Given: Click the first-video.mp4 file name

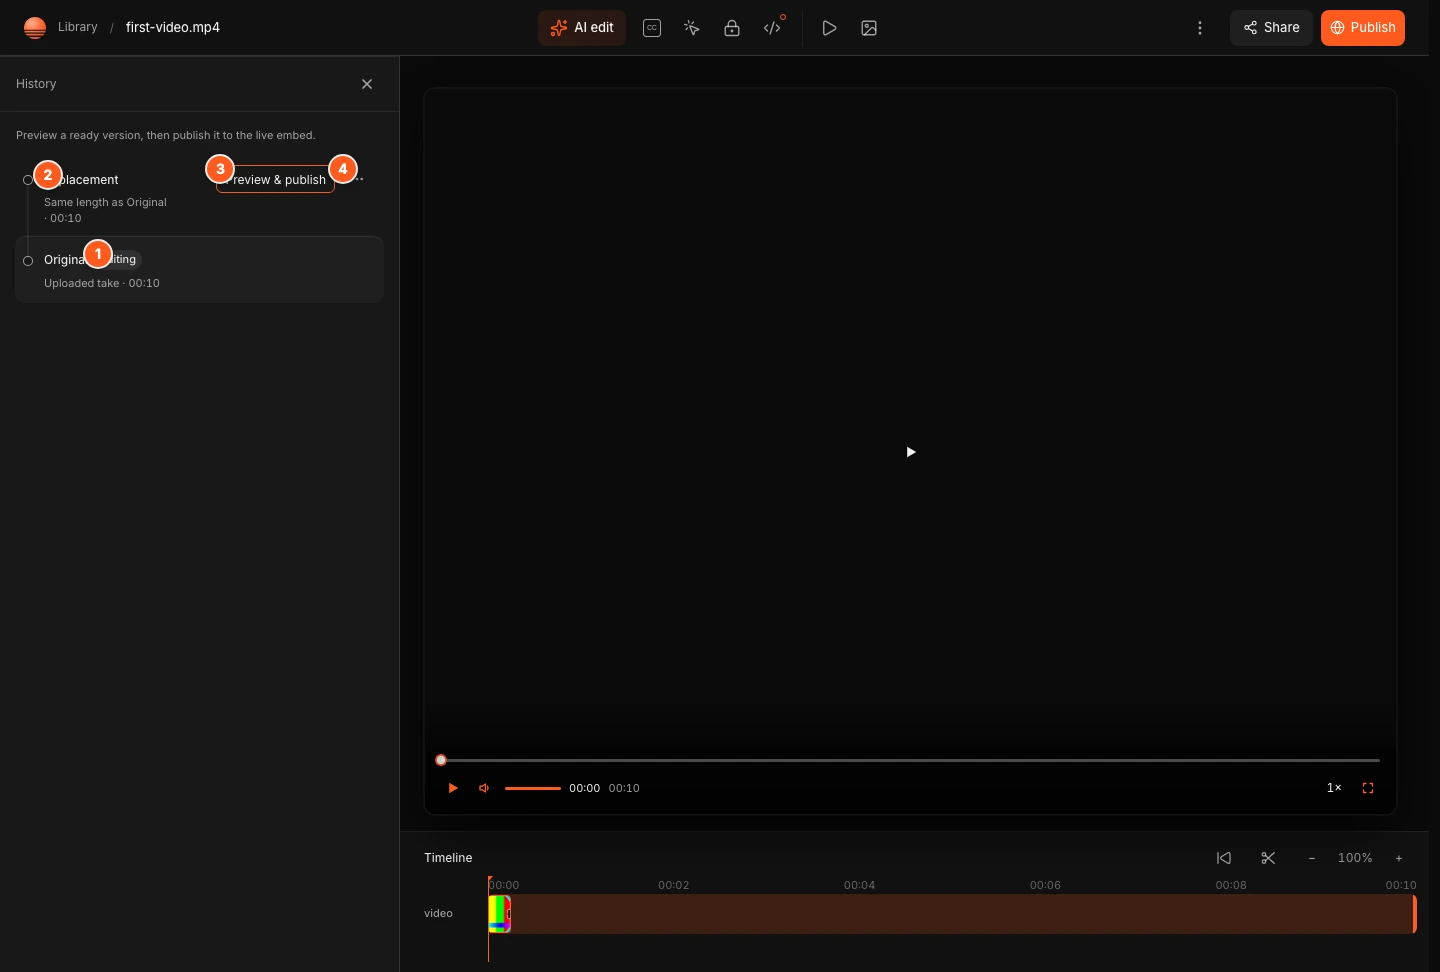Looking at the screenshot, I should coord(173,27).
